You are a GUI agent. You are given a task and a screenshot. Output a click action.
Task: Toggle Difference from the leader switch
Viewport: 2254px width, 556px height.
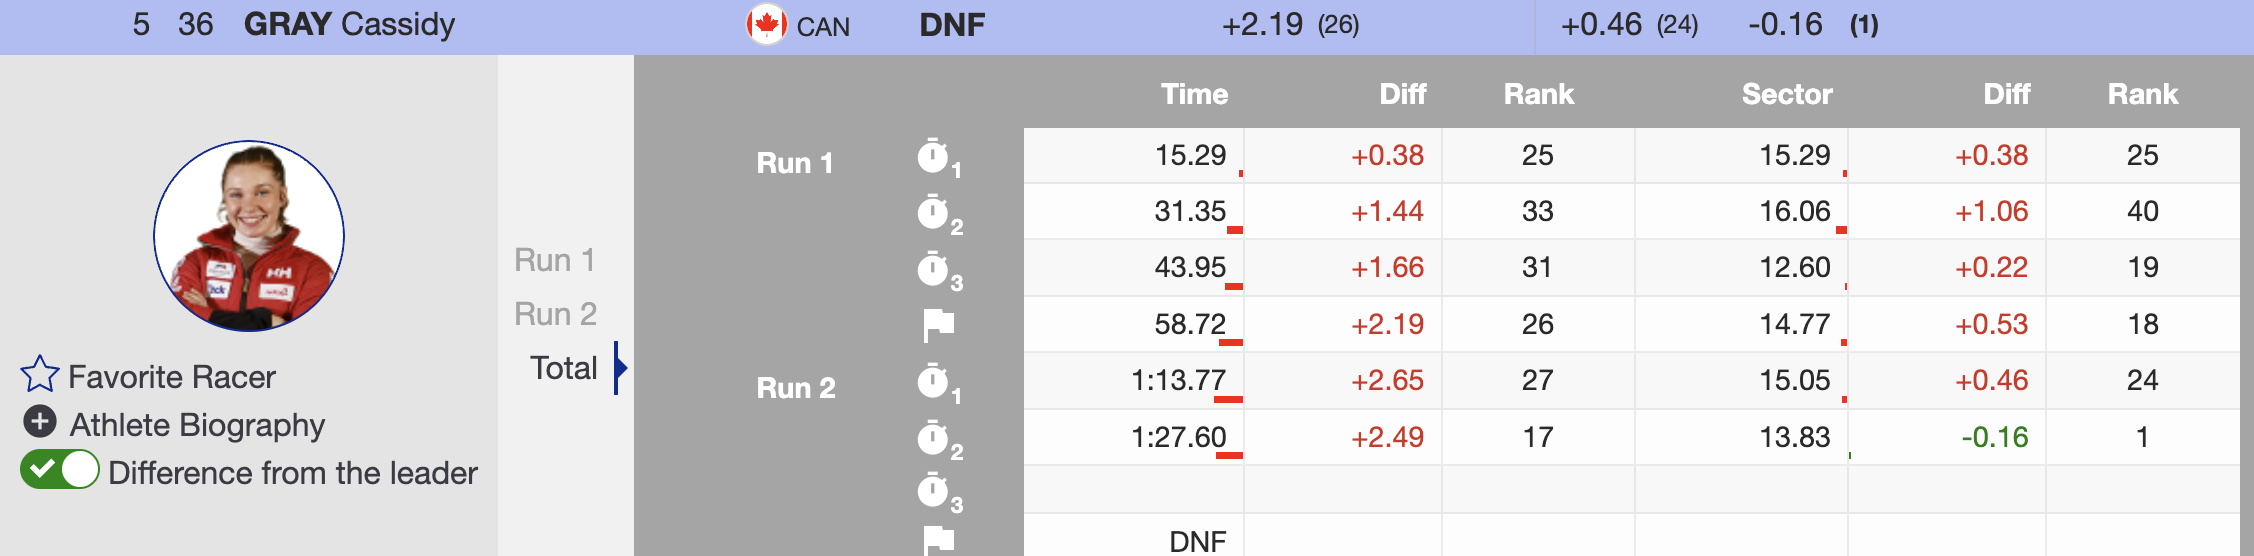pyautogui.click(x=60, y=469)
